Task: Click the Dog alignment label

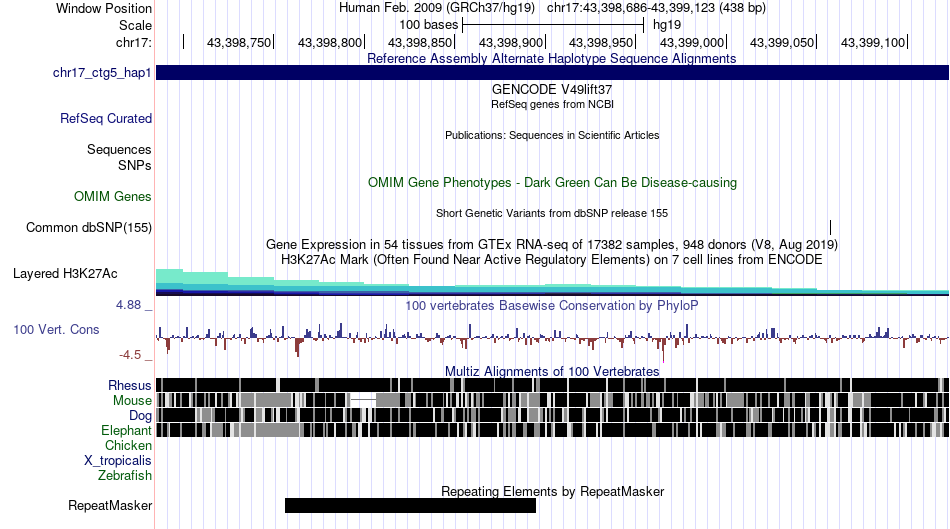Action: pos(141,416)
